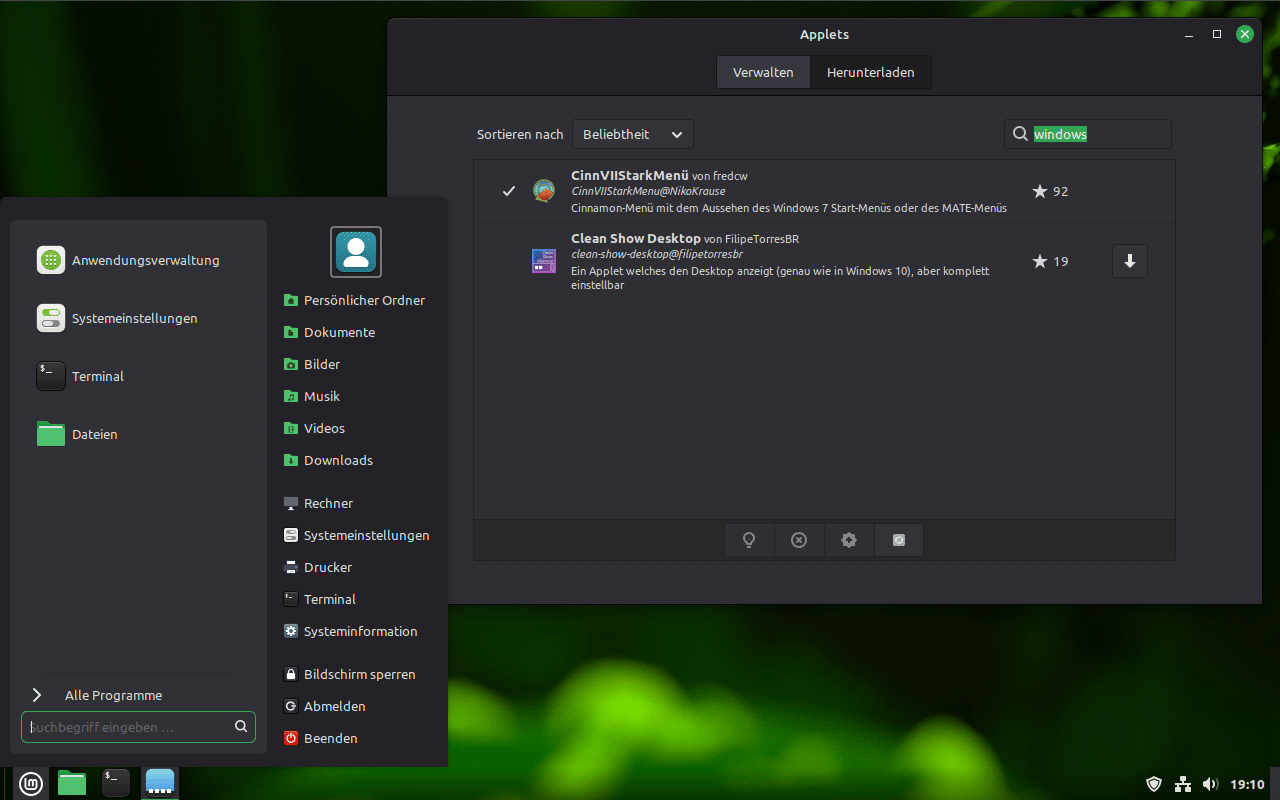Open the Terminal from the start menu sidebar
The width and height of the screenshot is (1280, 800).
pos(97,376)
